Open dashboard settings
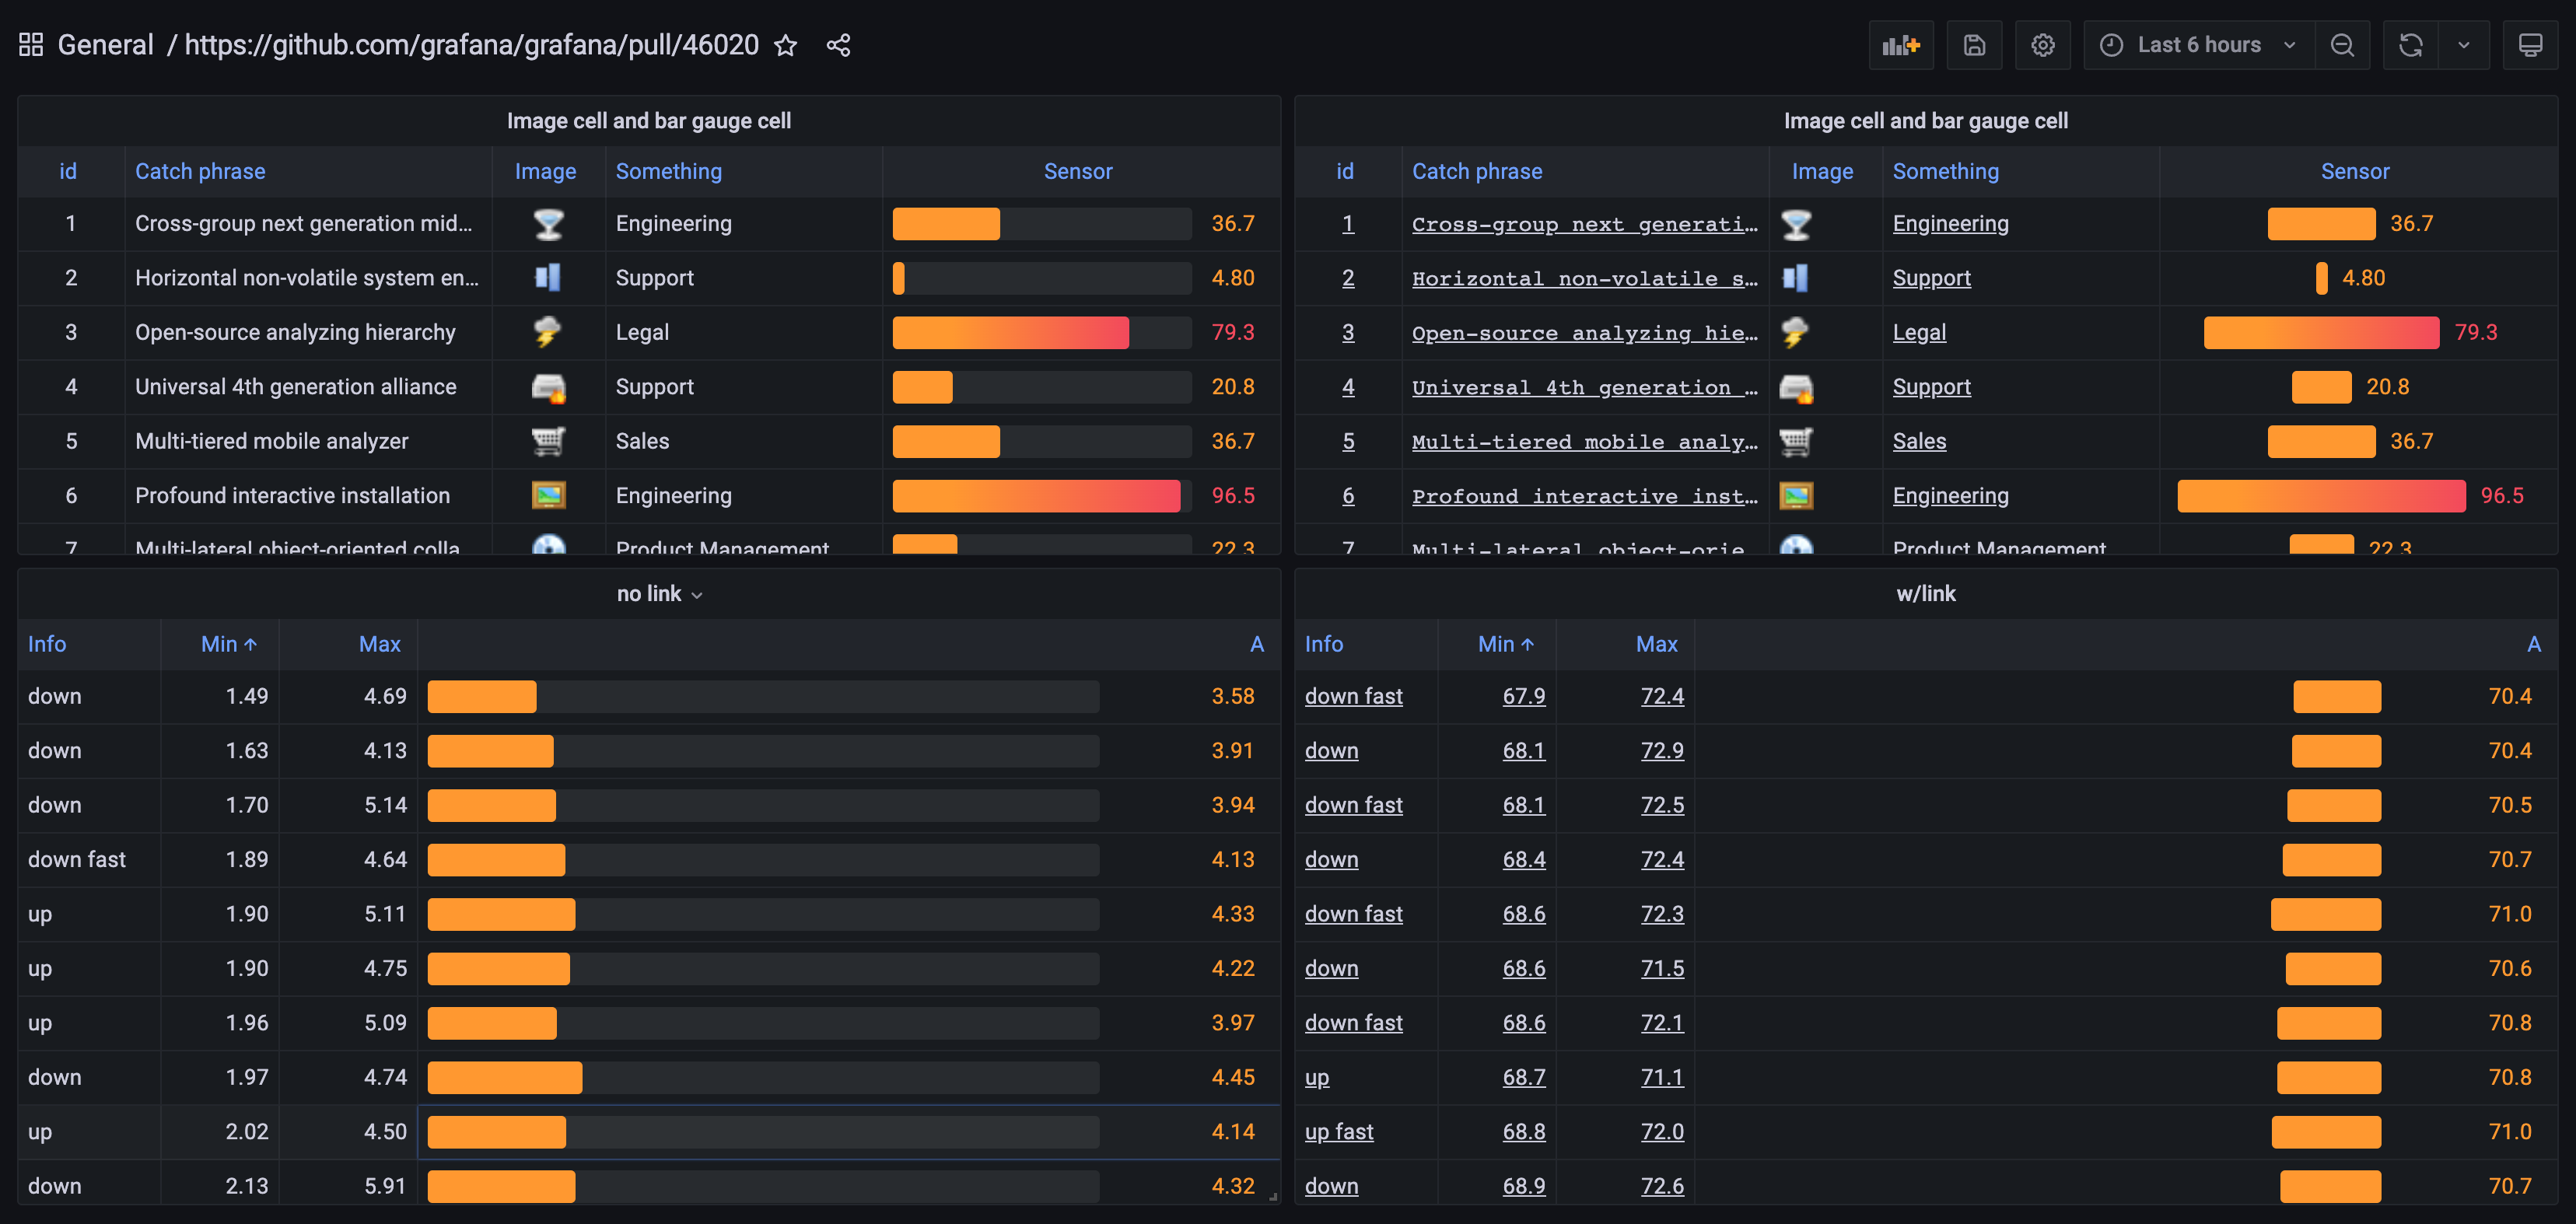The image size is (2576, 1224). (x=2043, y=44)
